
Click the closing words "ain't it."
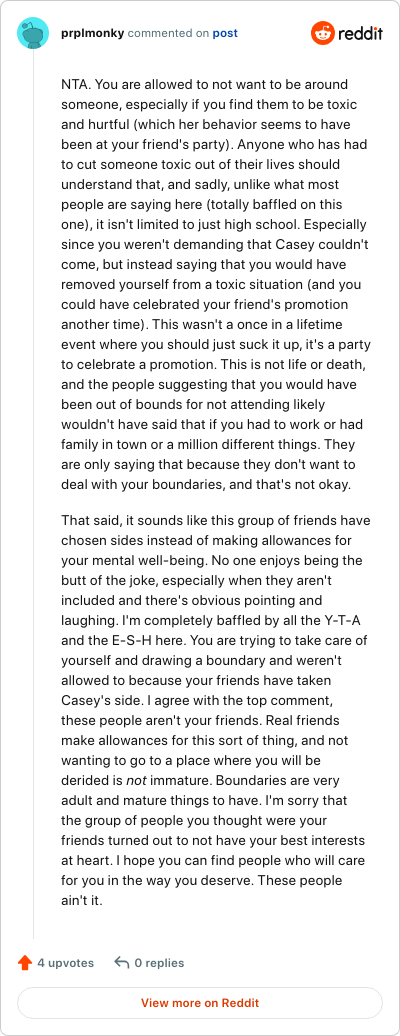coord(82,900)
